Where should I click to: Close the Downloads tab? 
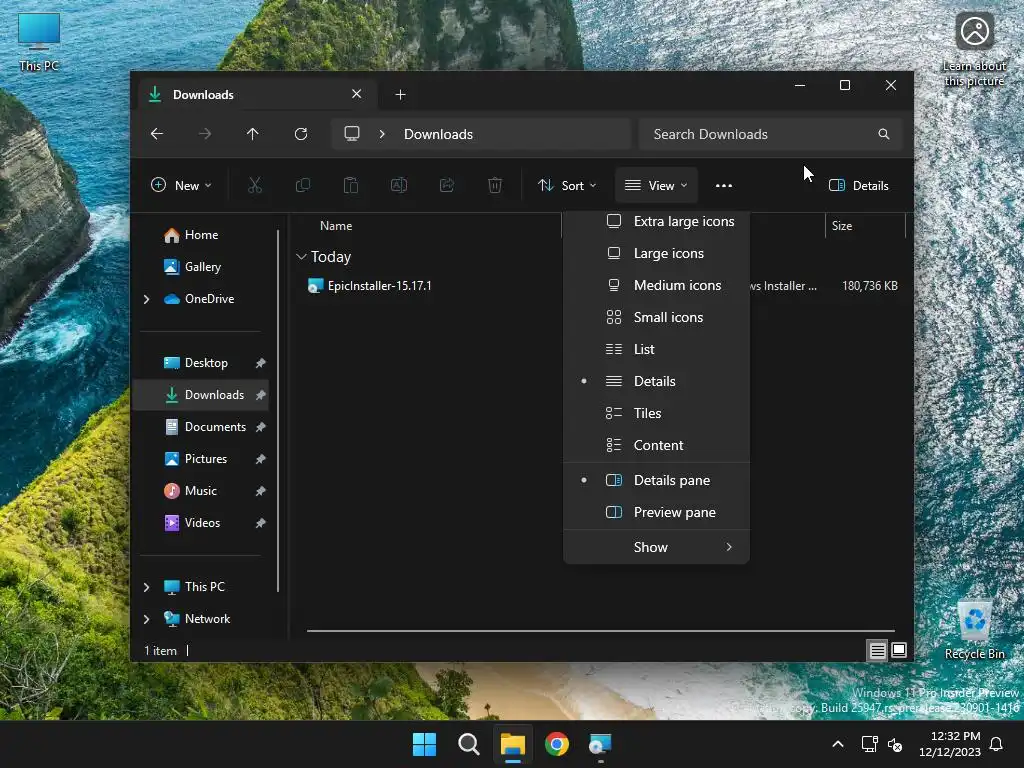(357, 94)
